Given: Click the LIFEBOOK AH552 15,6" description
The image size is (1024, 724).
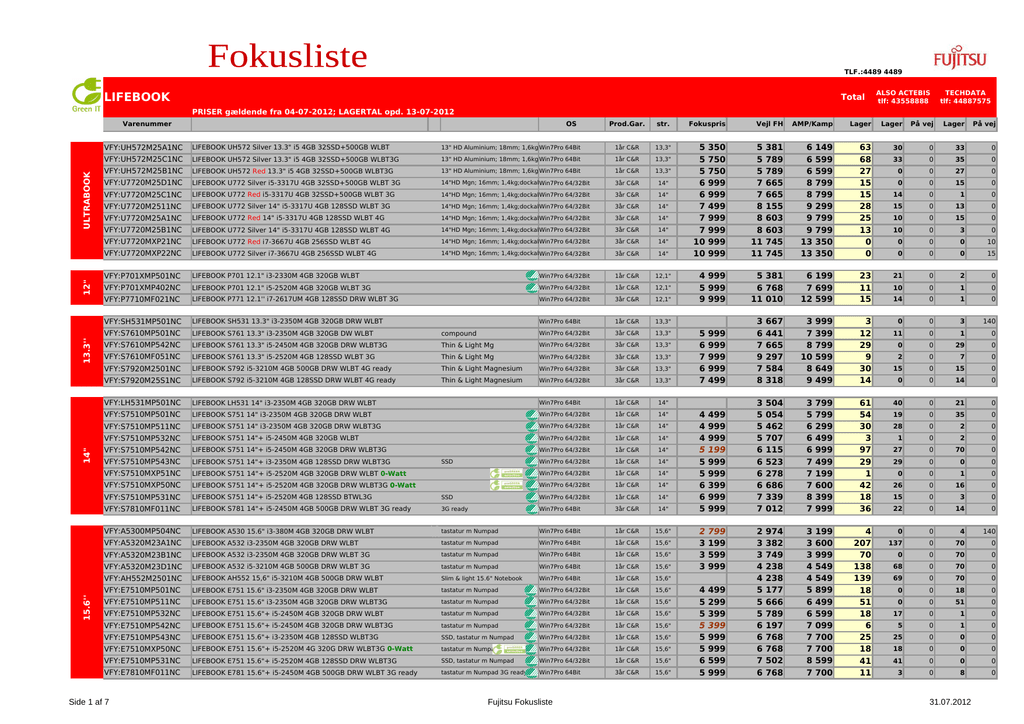Looking at the screenshot, I should pyautogui.click(x=287, y=578).
